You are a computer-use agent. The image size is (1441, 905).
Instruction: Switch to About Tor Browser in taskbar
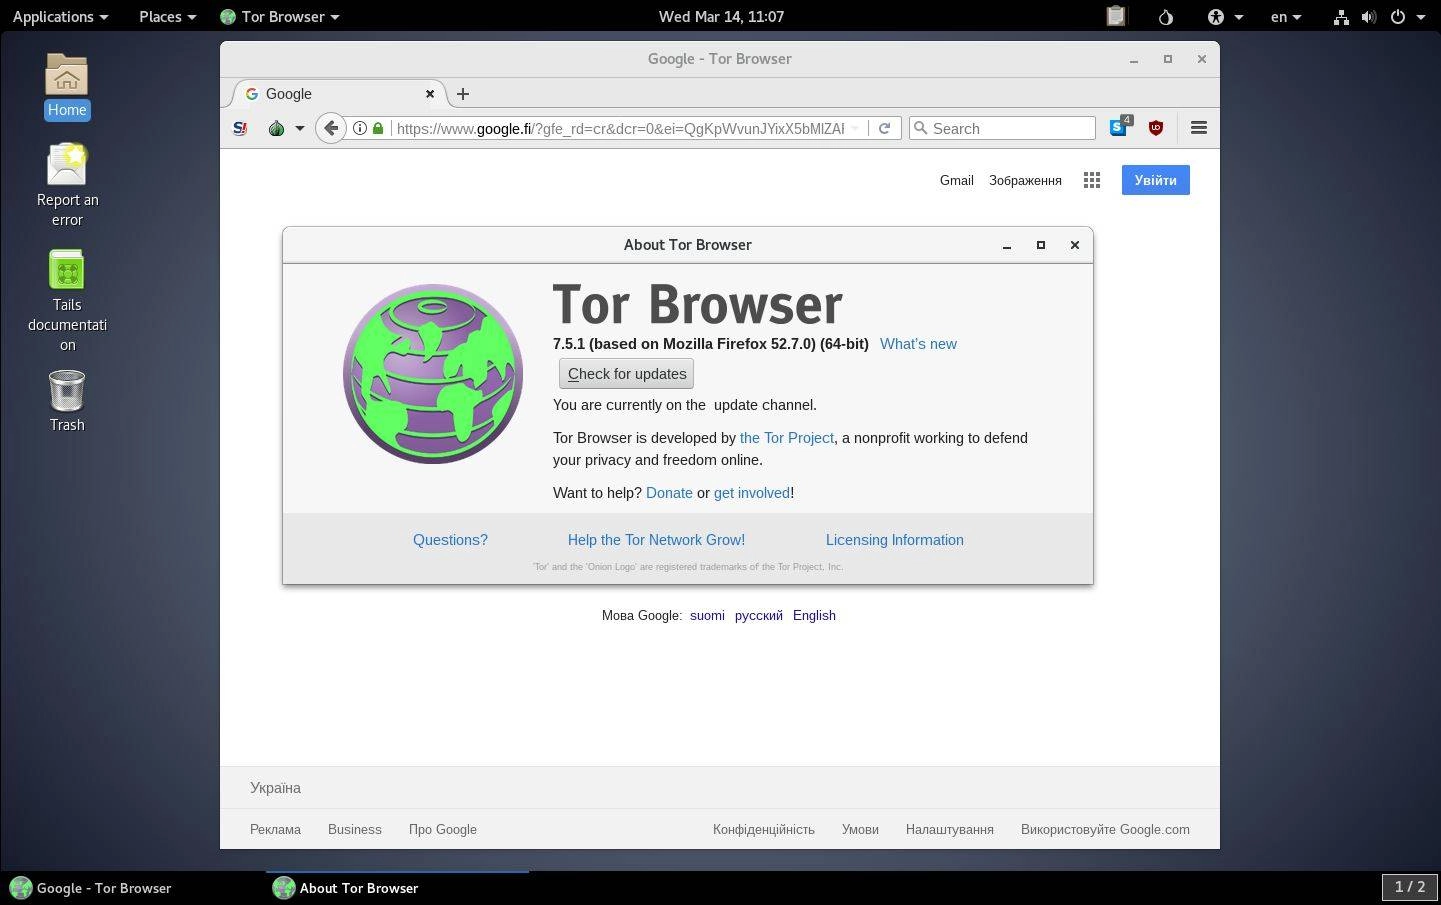pos(397,888)
